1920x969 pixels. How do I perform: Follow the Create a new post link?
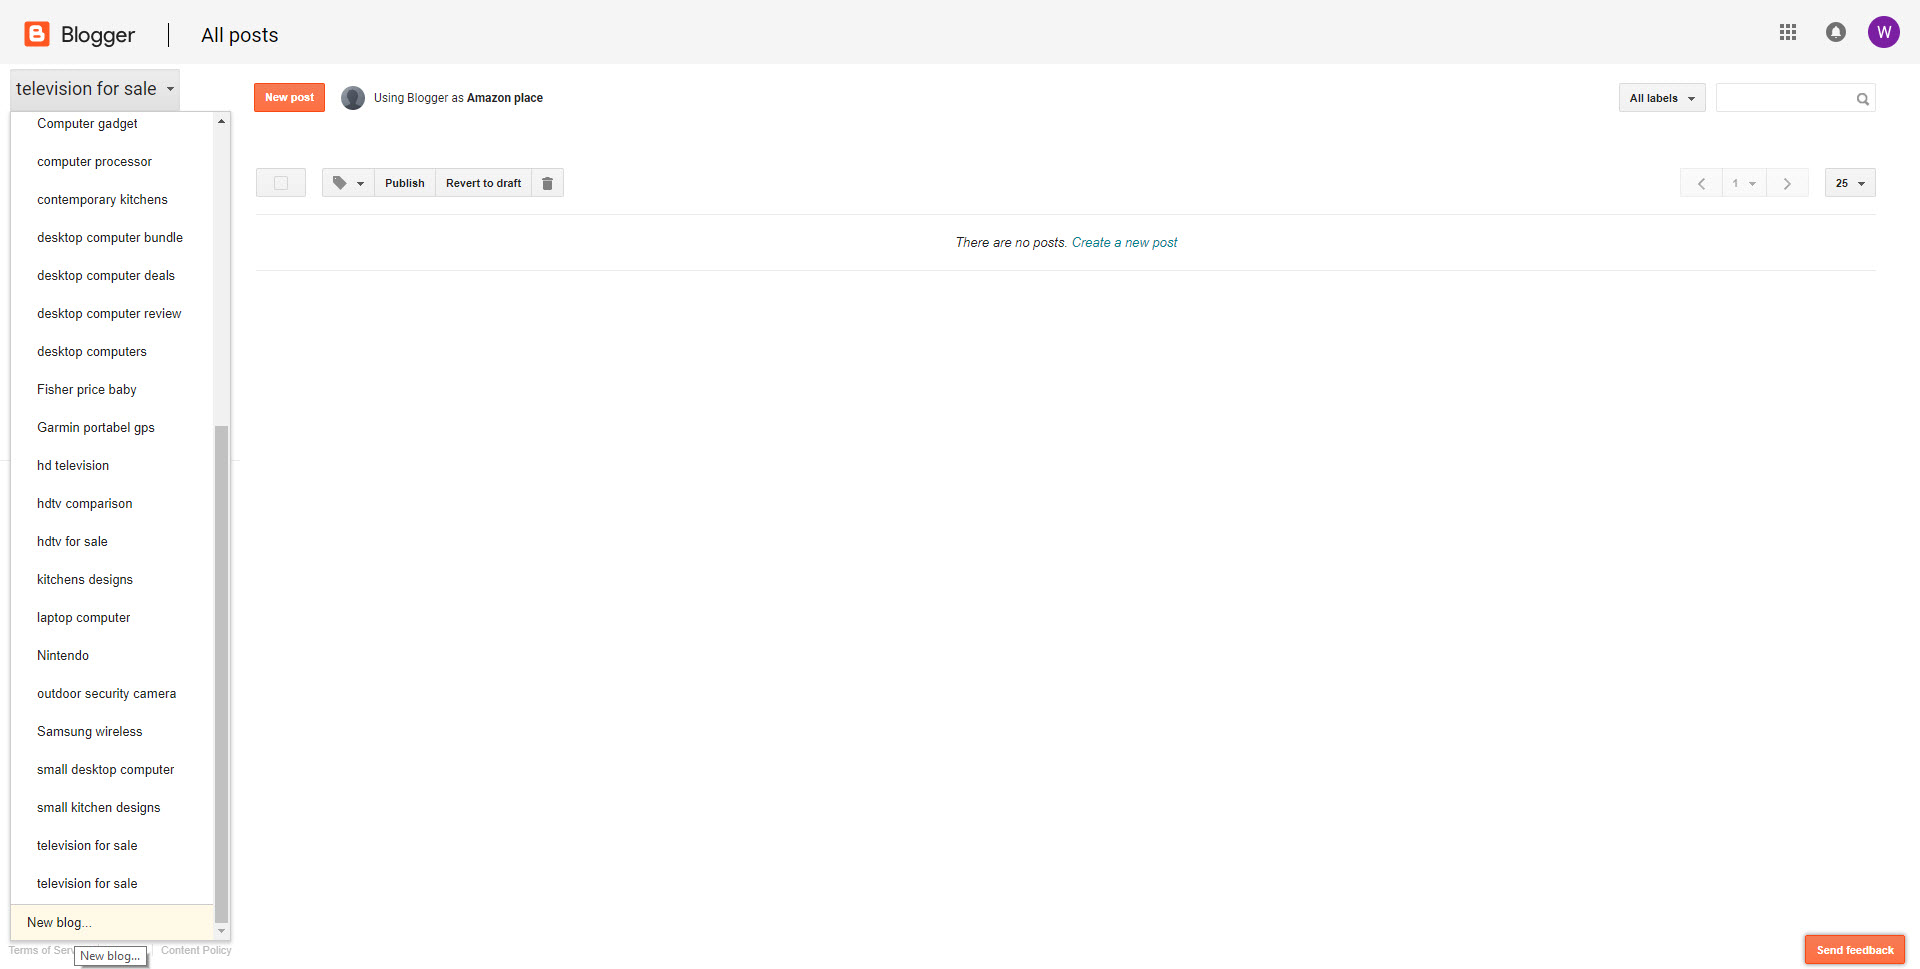click(x=1124, y=243)
